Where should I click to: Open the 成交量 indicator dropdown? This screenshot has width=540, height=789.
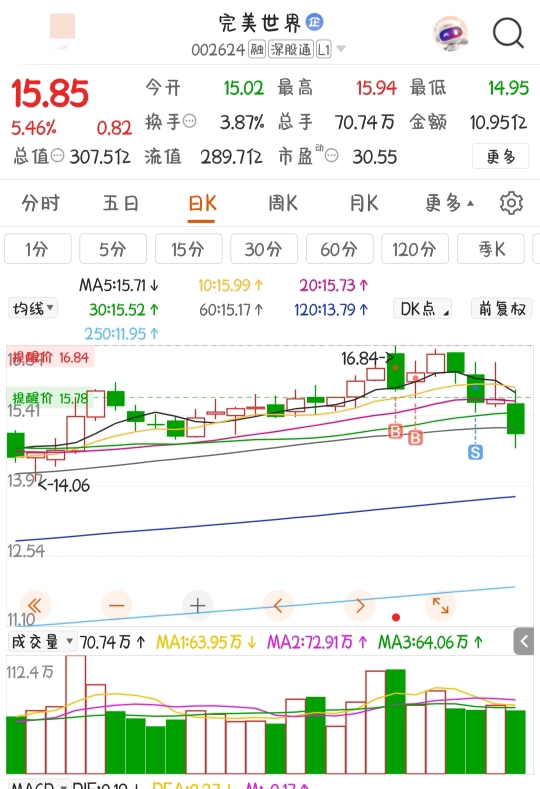click(x=43, y=642)
